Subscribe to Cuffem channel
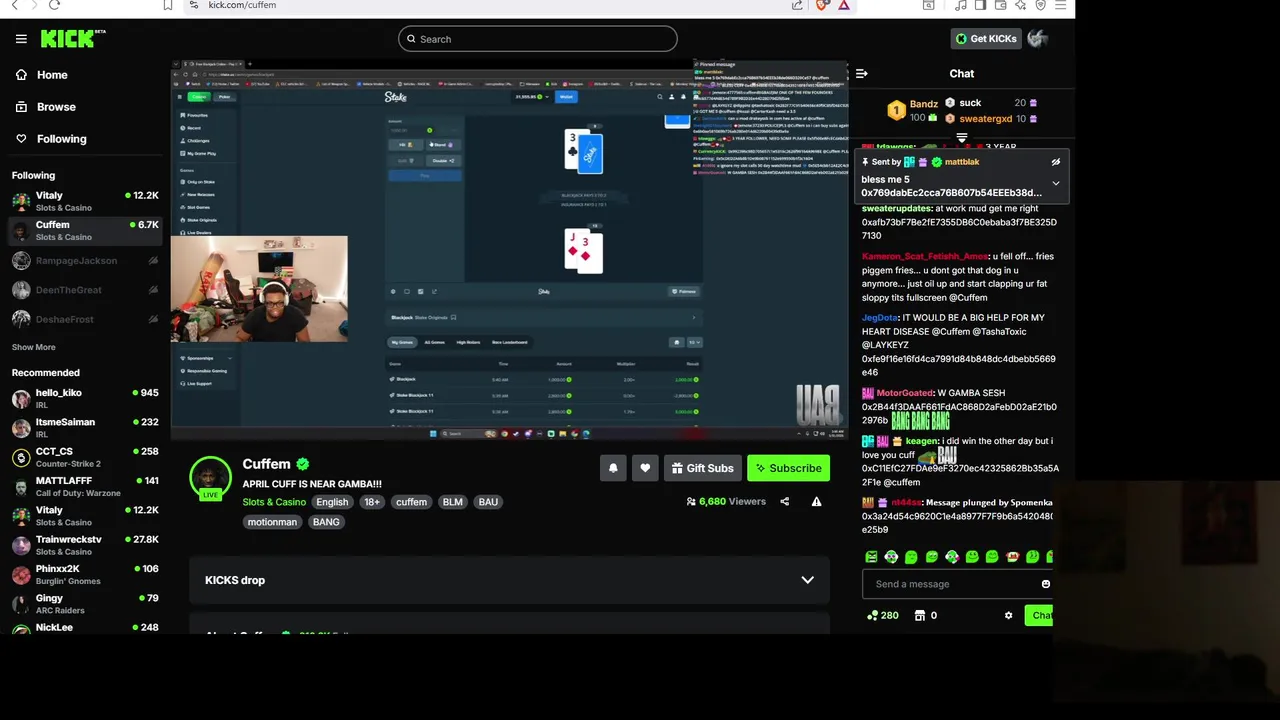 click(788, 468)
